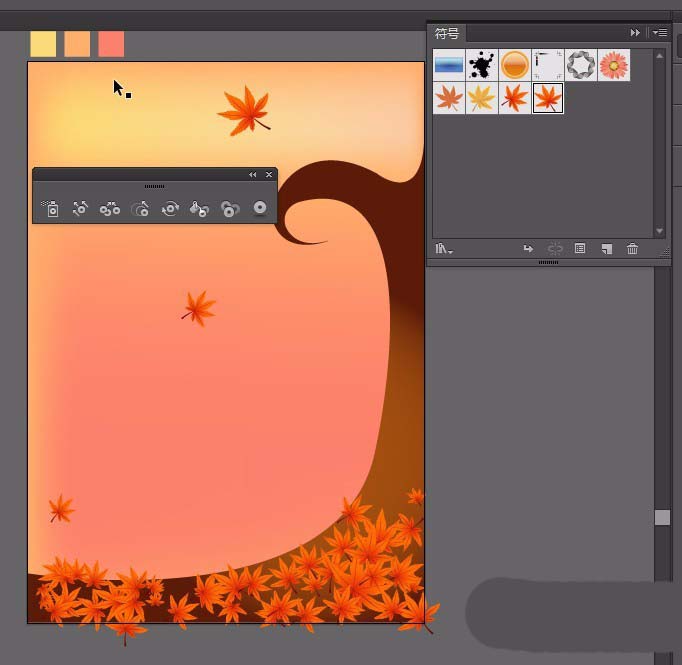Image resolution: width=682 pixels, height=665 pixels.
Task: Select the Symbol Stainer tool
Action: 199,208
